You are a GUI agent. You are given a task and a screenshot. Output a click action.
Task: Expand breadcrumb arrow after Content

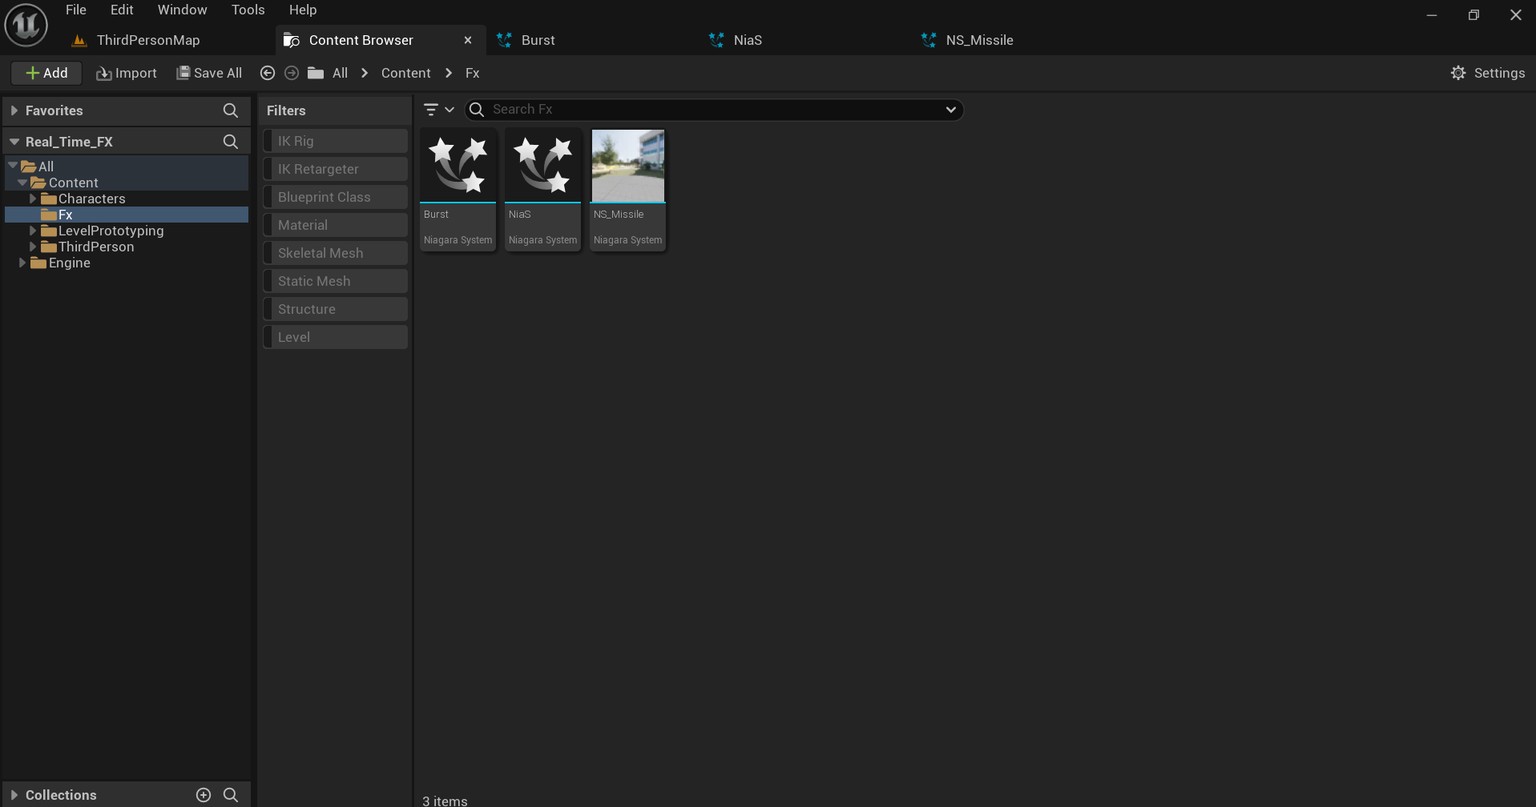click(x=448, y=73)
